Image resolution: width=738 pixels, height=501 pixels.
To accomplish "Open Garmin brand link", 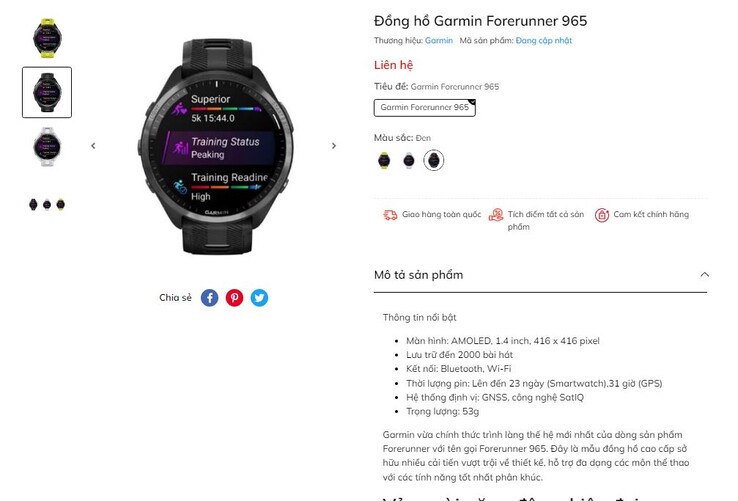I will 439,40.
